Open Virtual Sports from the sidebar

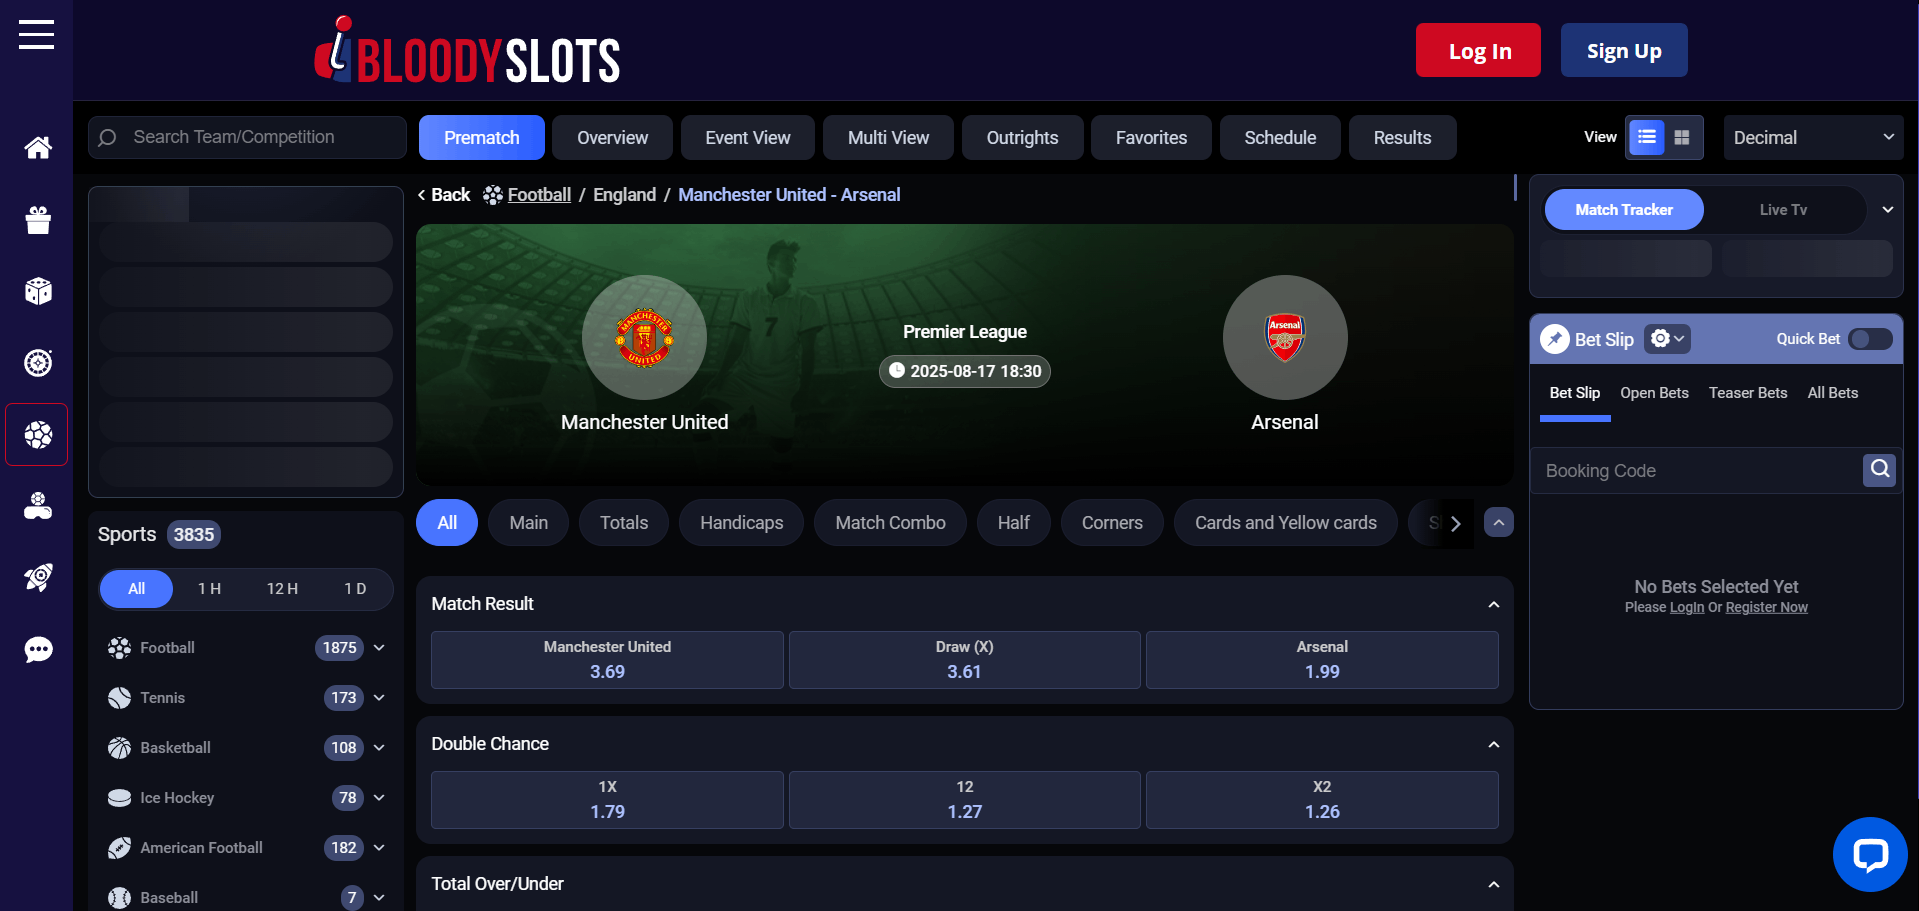pyautogui.click(x=37, y=505)
